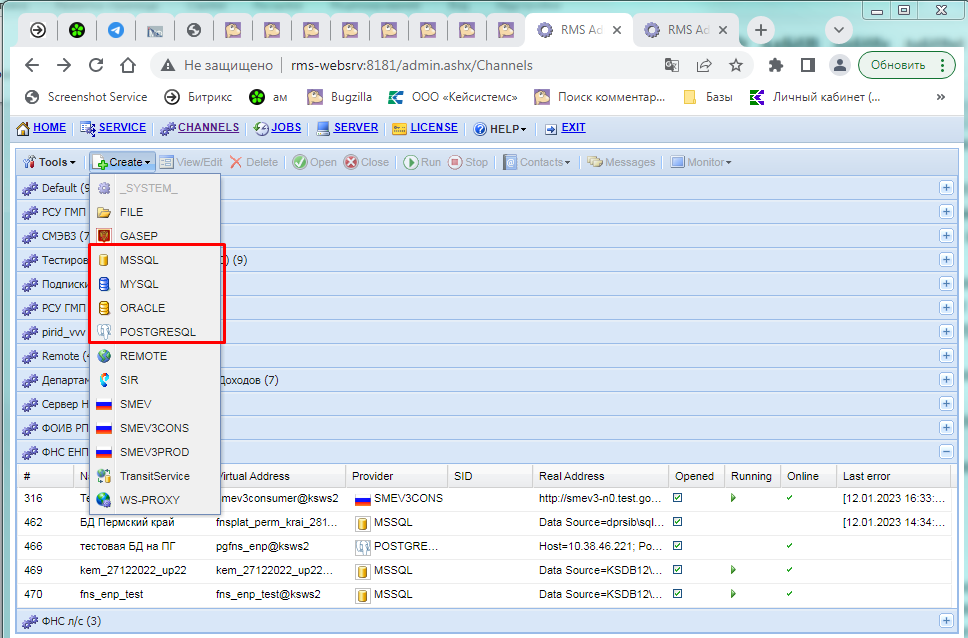This screenshot has height=638, width=968.
Task: Open Messages from the toolbar
Action: coord(621,162)
